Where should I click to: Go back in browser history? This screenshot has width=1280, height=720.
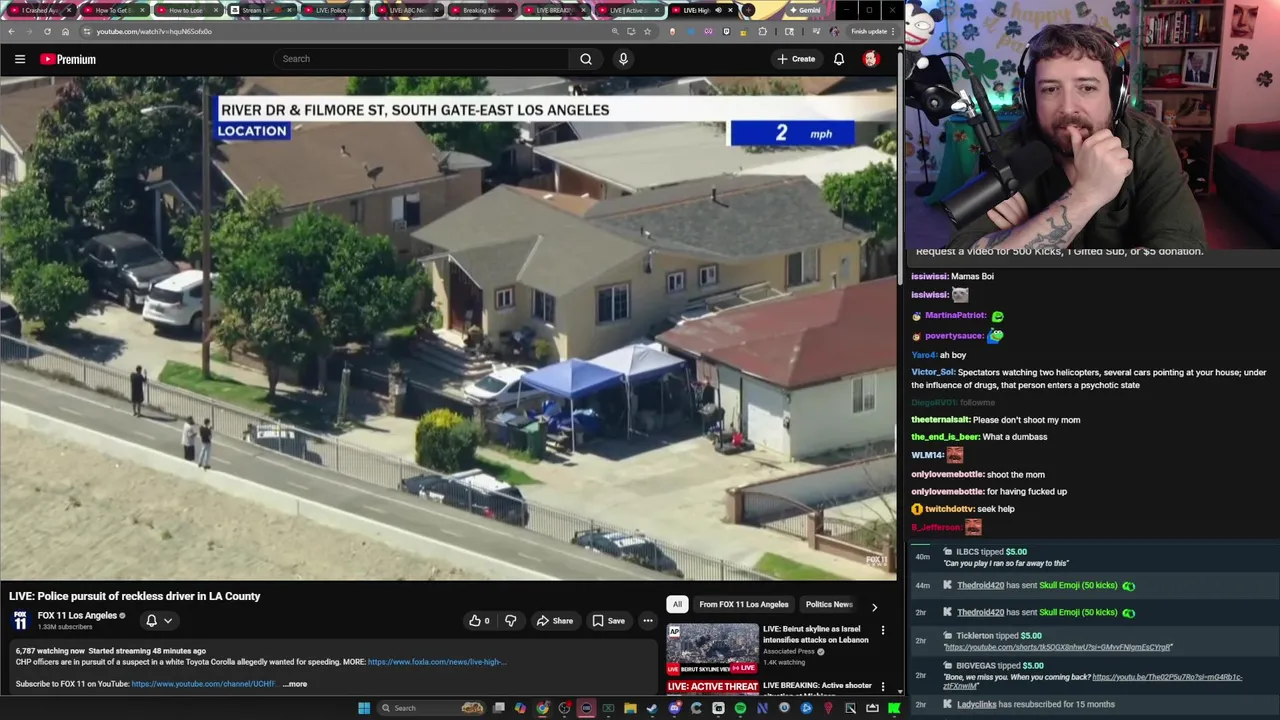[11, 31]
